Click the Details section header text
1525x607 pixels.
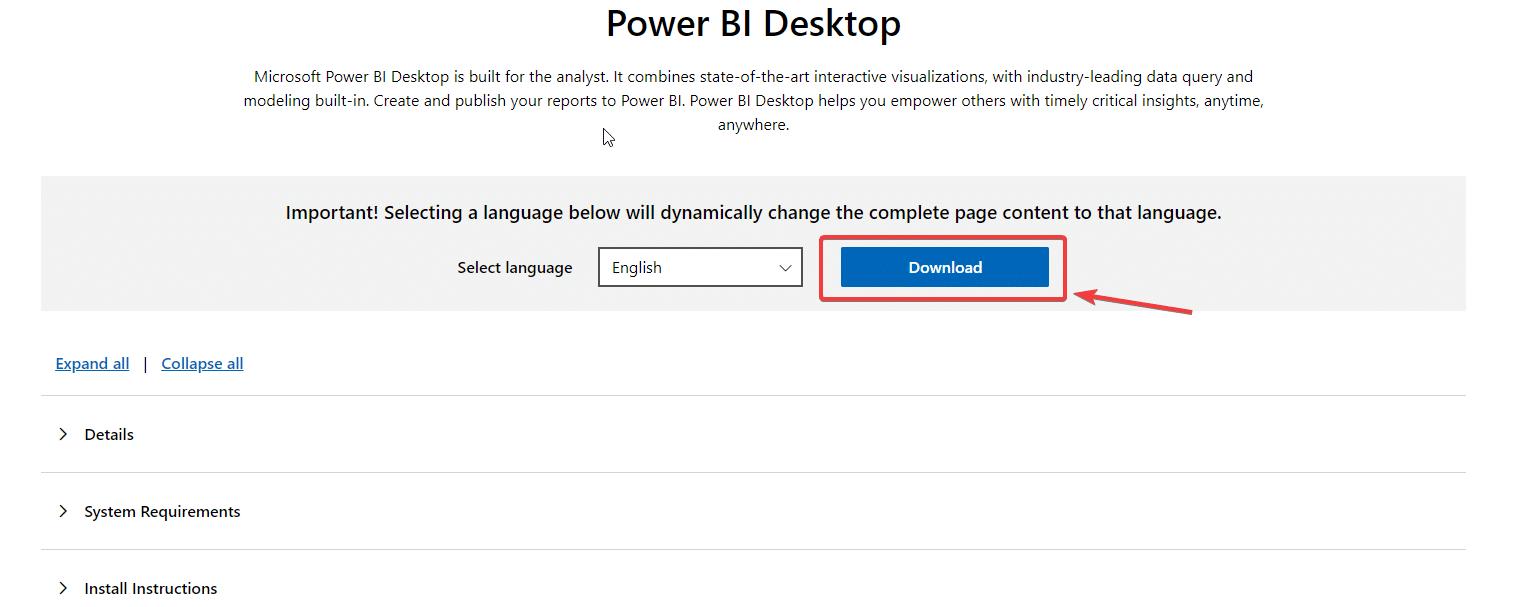[x=109, y=434]
